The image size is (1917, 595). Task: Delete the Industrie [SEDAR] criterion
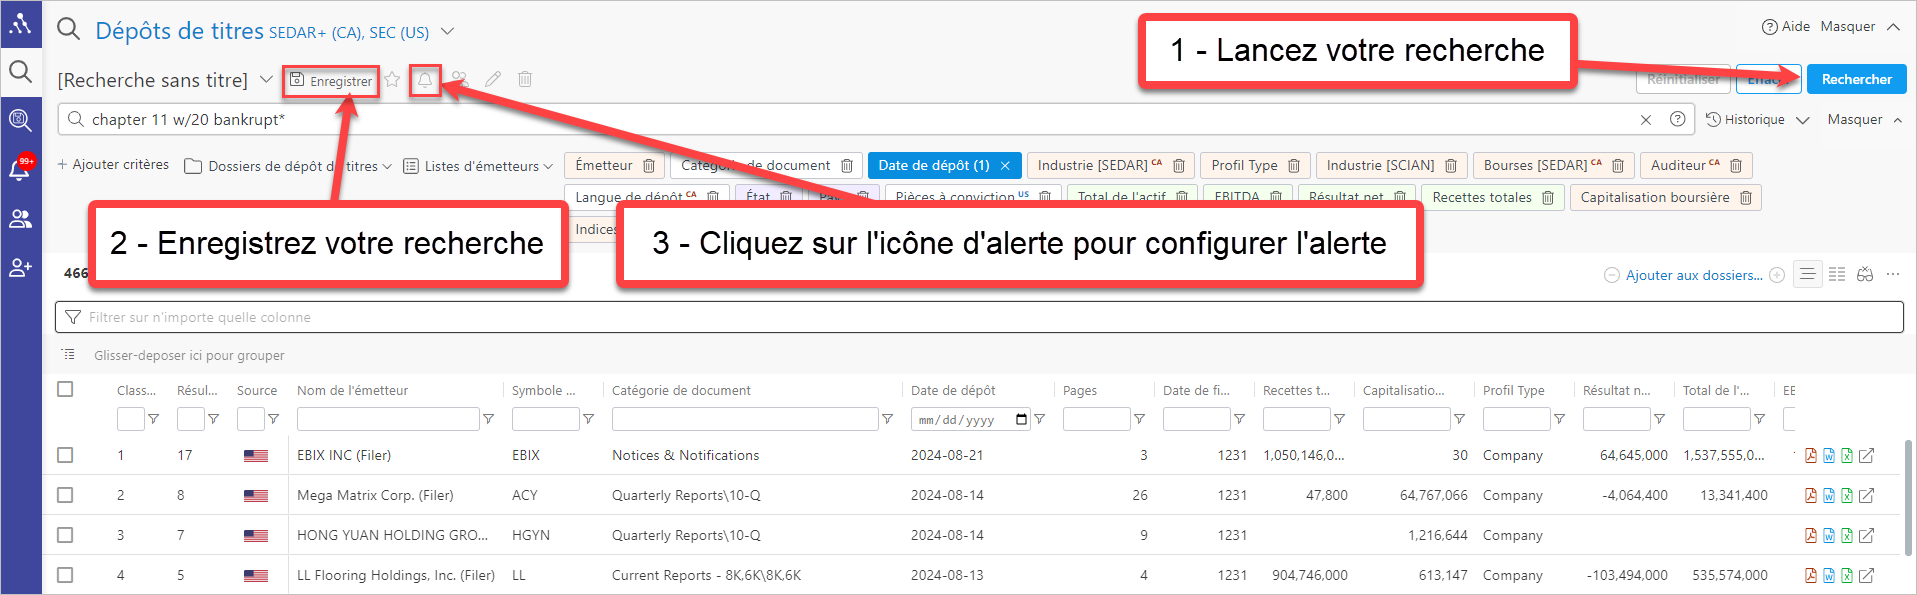click(1179, 166)
